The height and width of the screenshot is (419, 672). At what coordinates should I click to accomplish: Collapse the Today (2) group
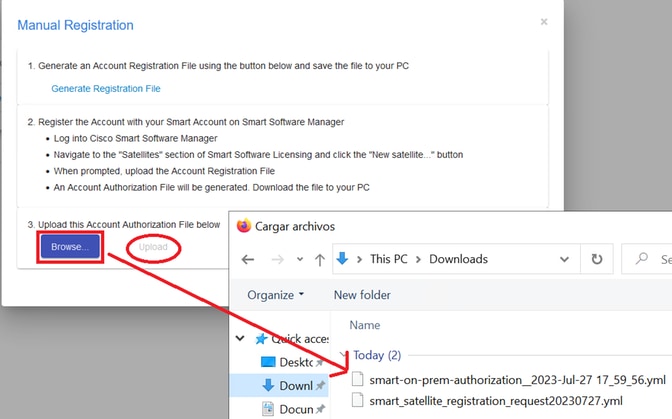pos(343,355)
